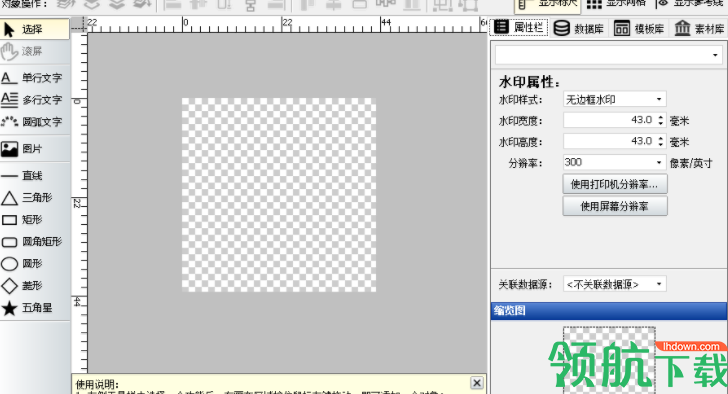
Task: Switch to the 属性栏 tab
Action: point(520,28)
